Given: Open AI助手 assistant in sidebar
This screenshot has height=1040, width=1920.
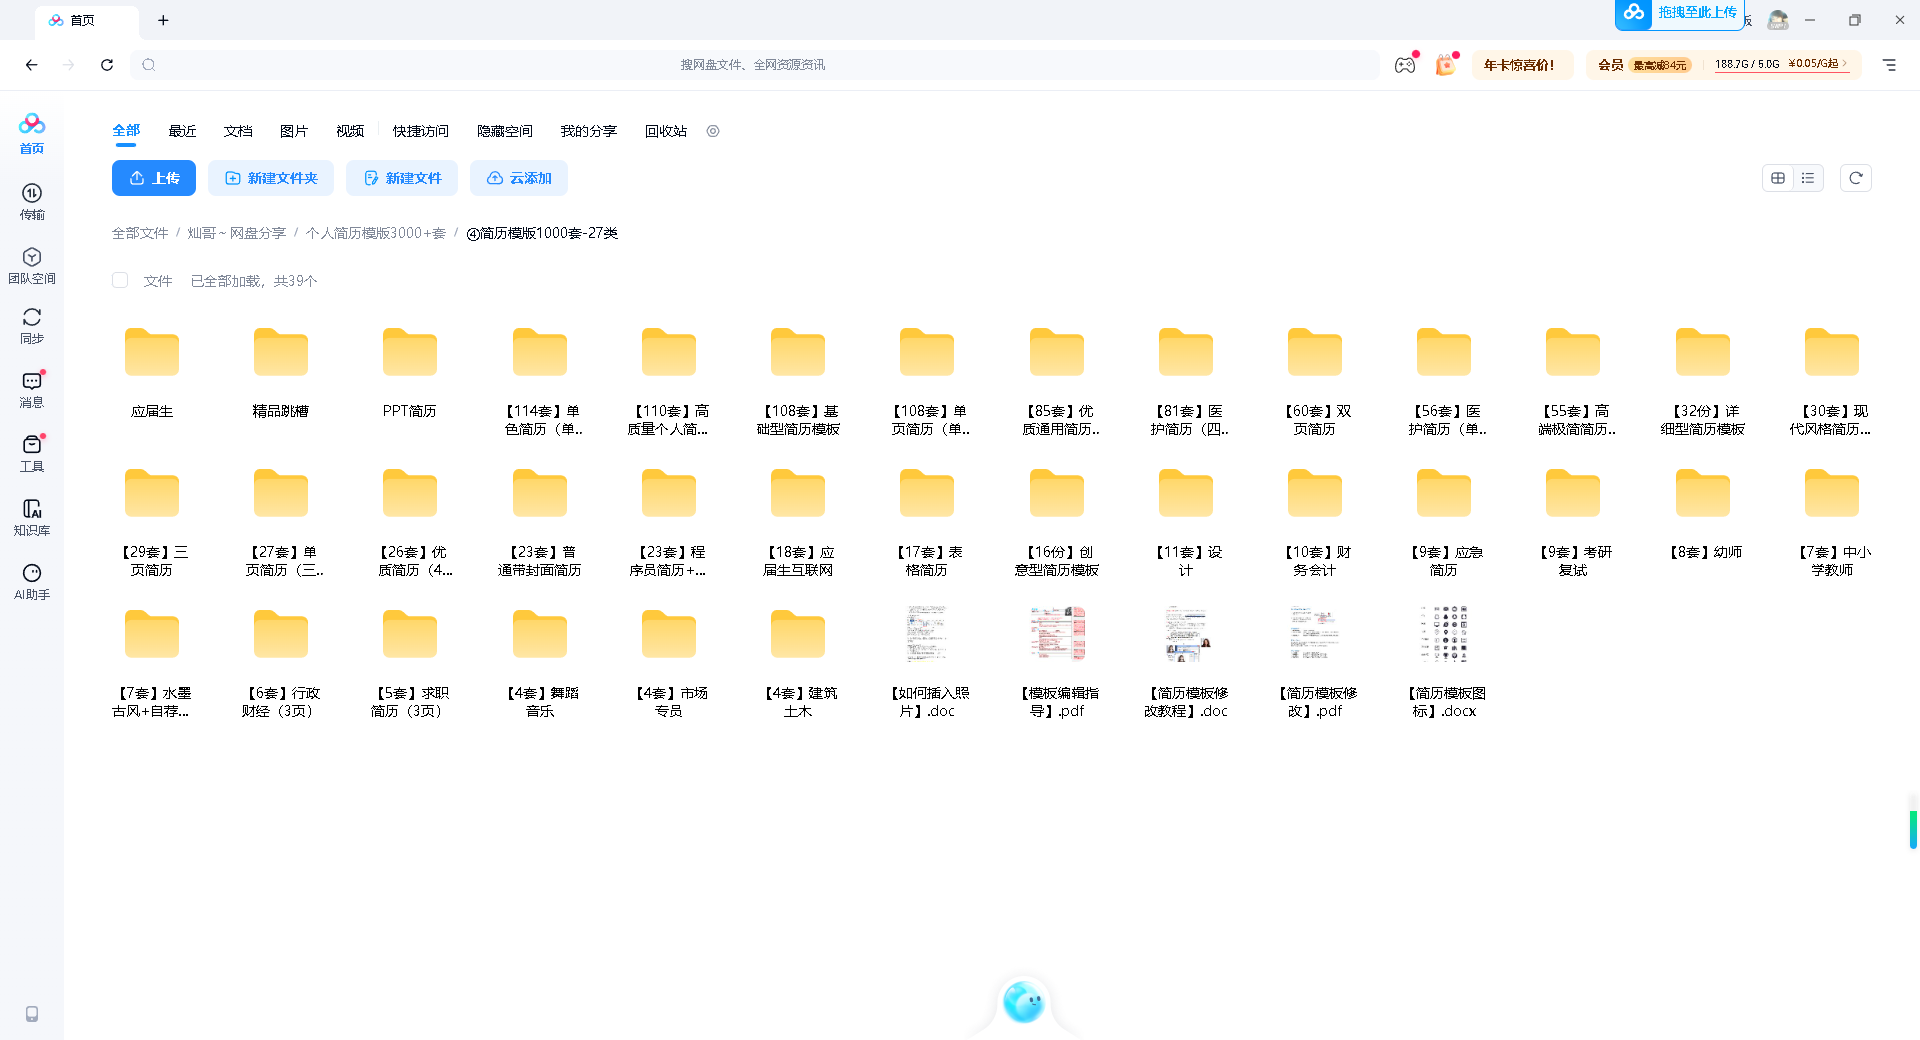Looking at the screenshot, I should [32, 581].
